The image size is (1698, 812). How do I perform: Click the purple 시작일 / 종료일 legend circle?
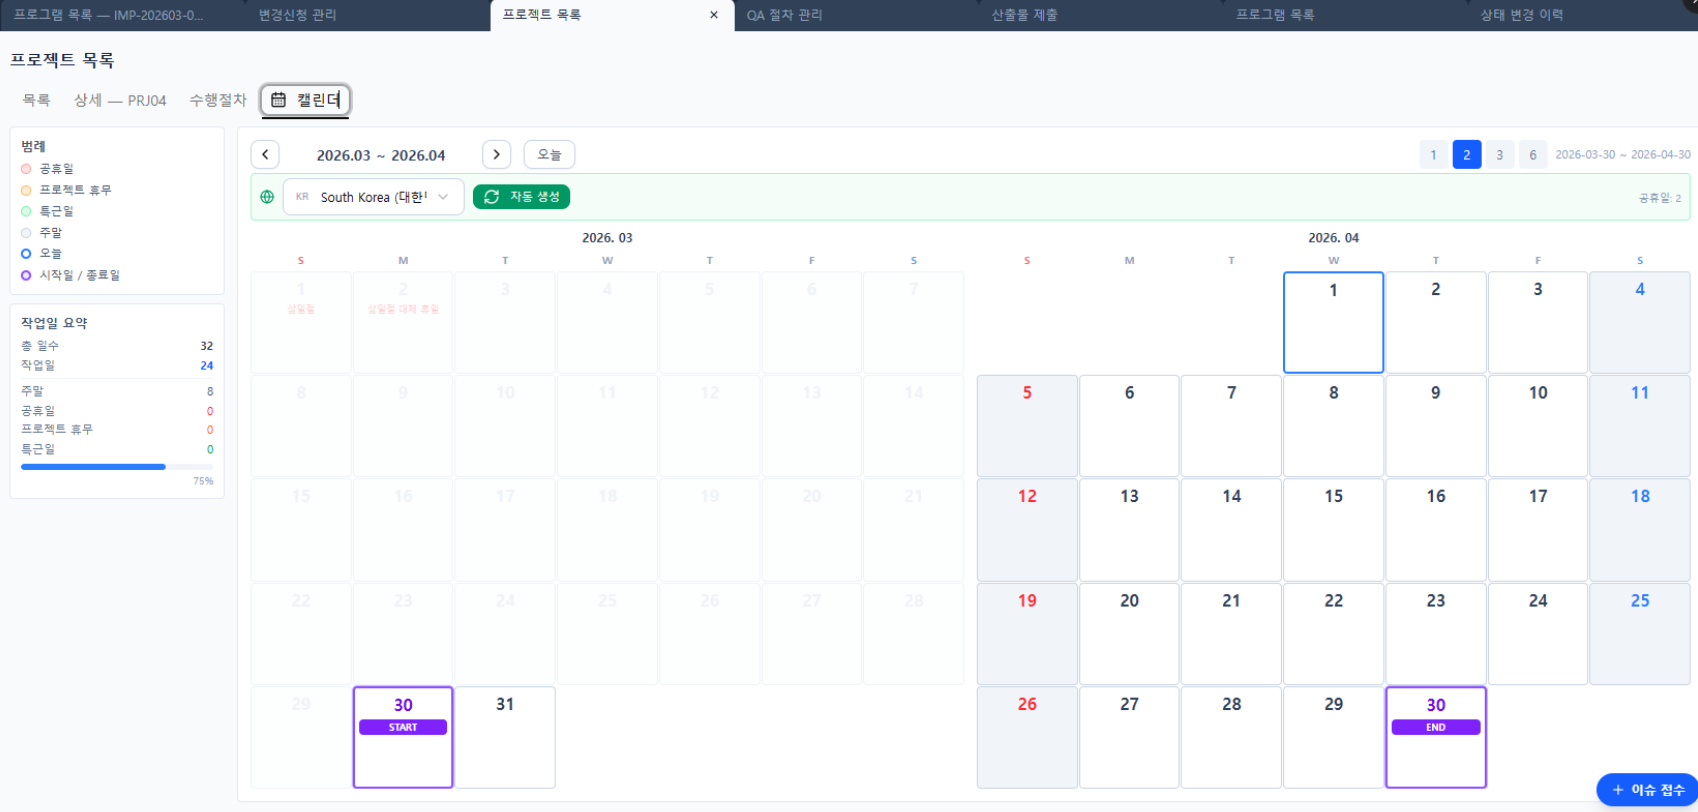pos(26,275)
